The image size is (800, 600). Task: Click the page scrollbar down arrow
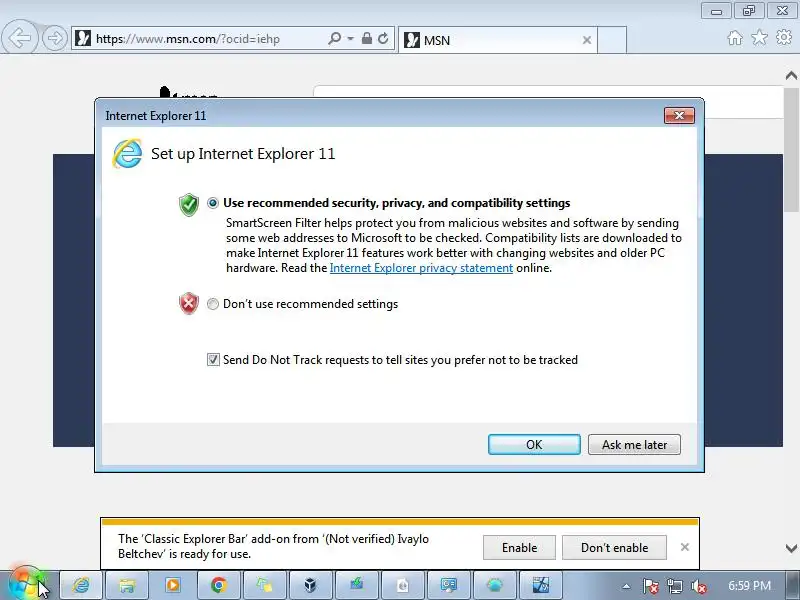(791, 548)
